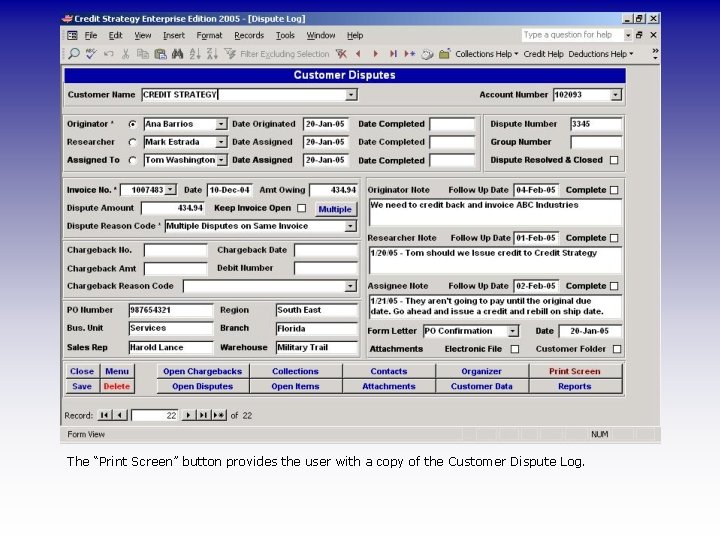Viewport: 720px width, 540px height.
Task: Click the Save button
Action: (x=82, y=386)
